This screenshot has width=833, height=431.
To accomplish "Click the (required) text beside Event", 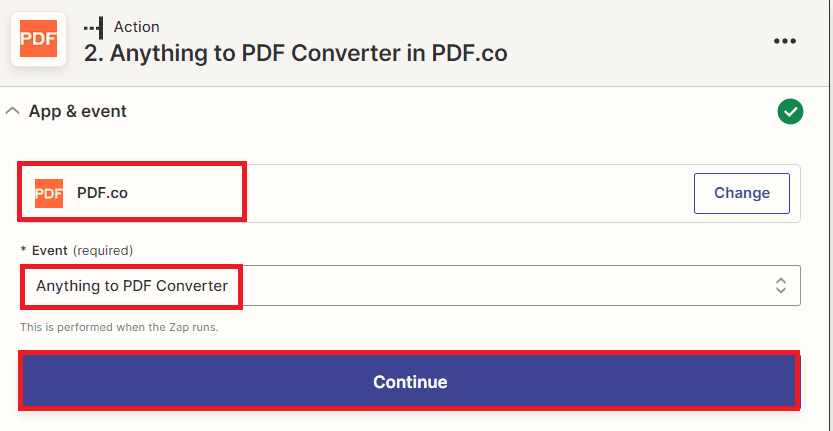I will [x=103, y=250].
